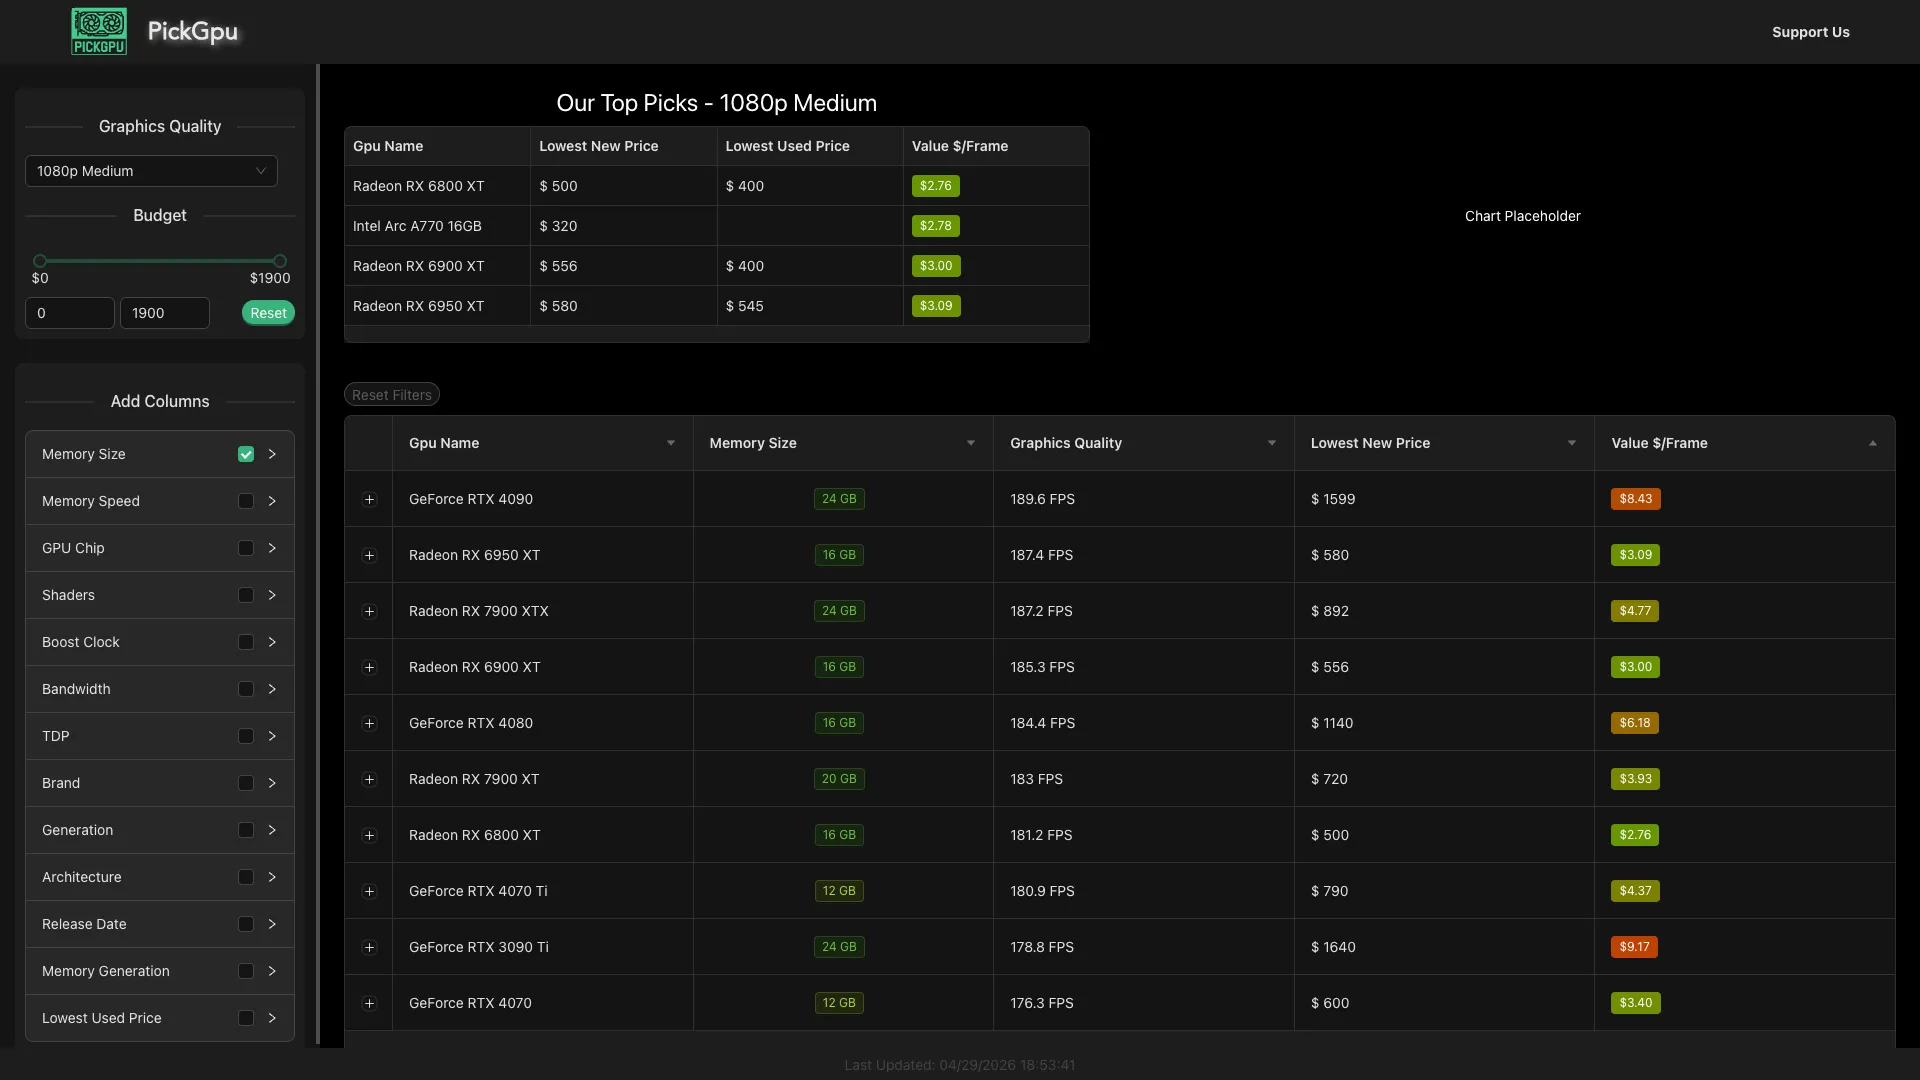The height and width of the screenshot is (1080, 1920).
Task: Click the green Reset budget button
Action: click(x=268, y=313)
